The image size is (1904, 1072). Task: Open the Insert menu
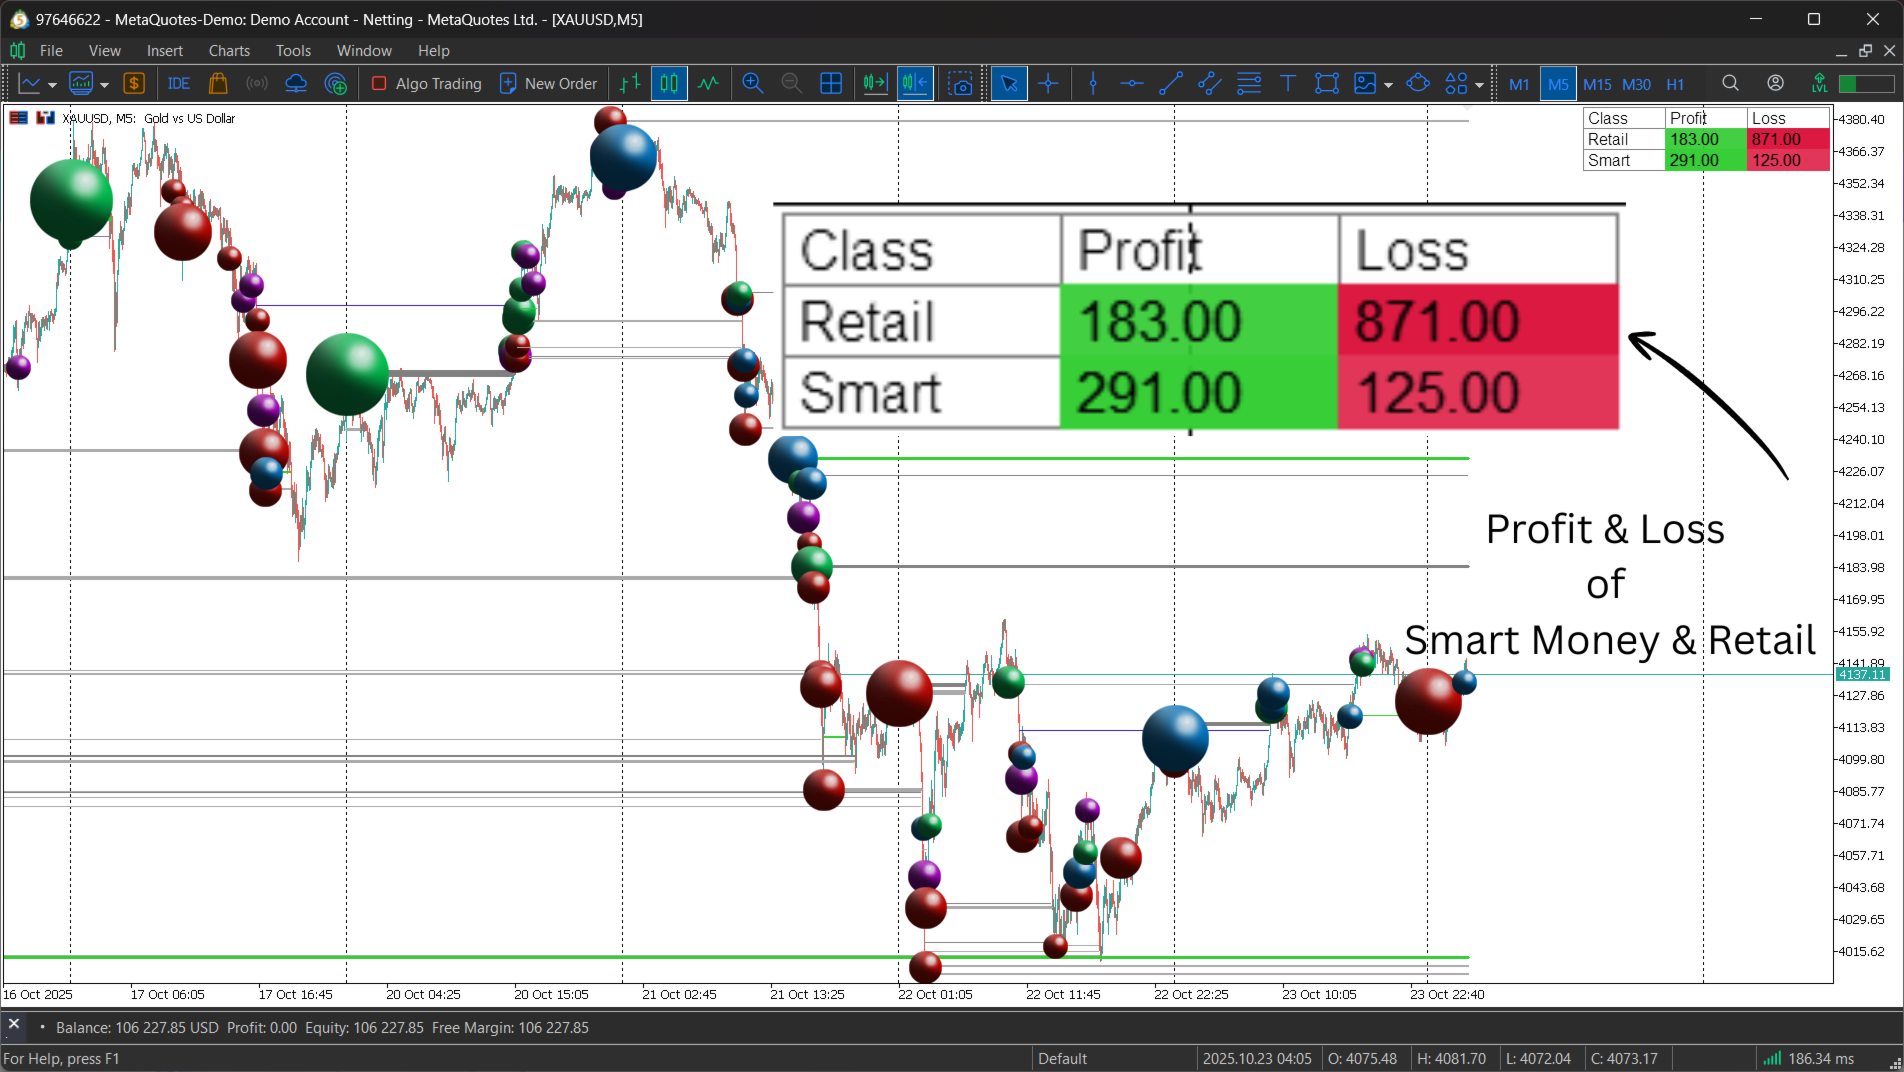165,50
